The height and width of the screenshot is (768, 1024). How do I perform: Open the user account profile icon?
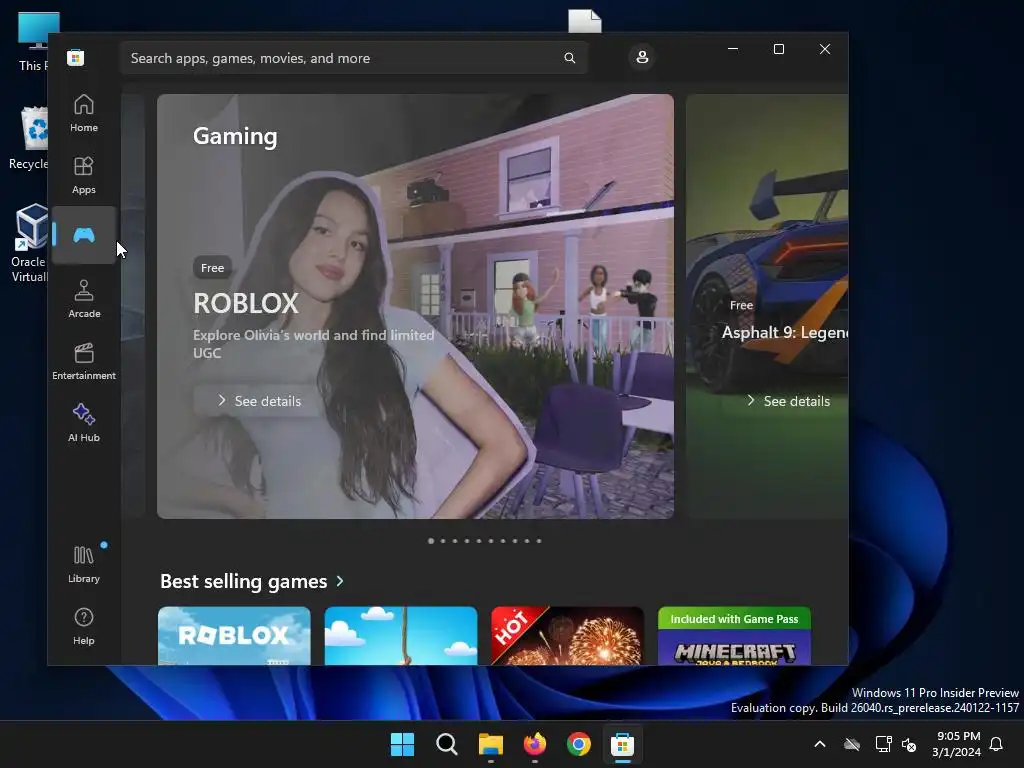click(642, 57)
